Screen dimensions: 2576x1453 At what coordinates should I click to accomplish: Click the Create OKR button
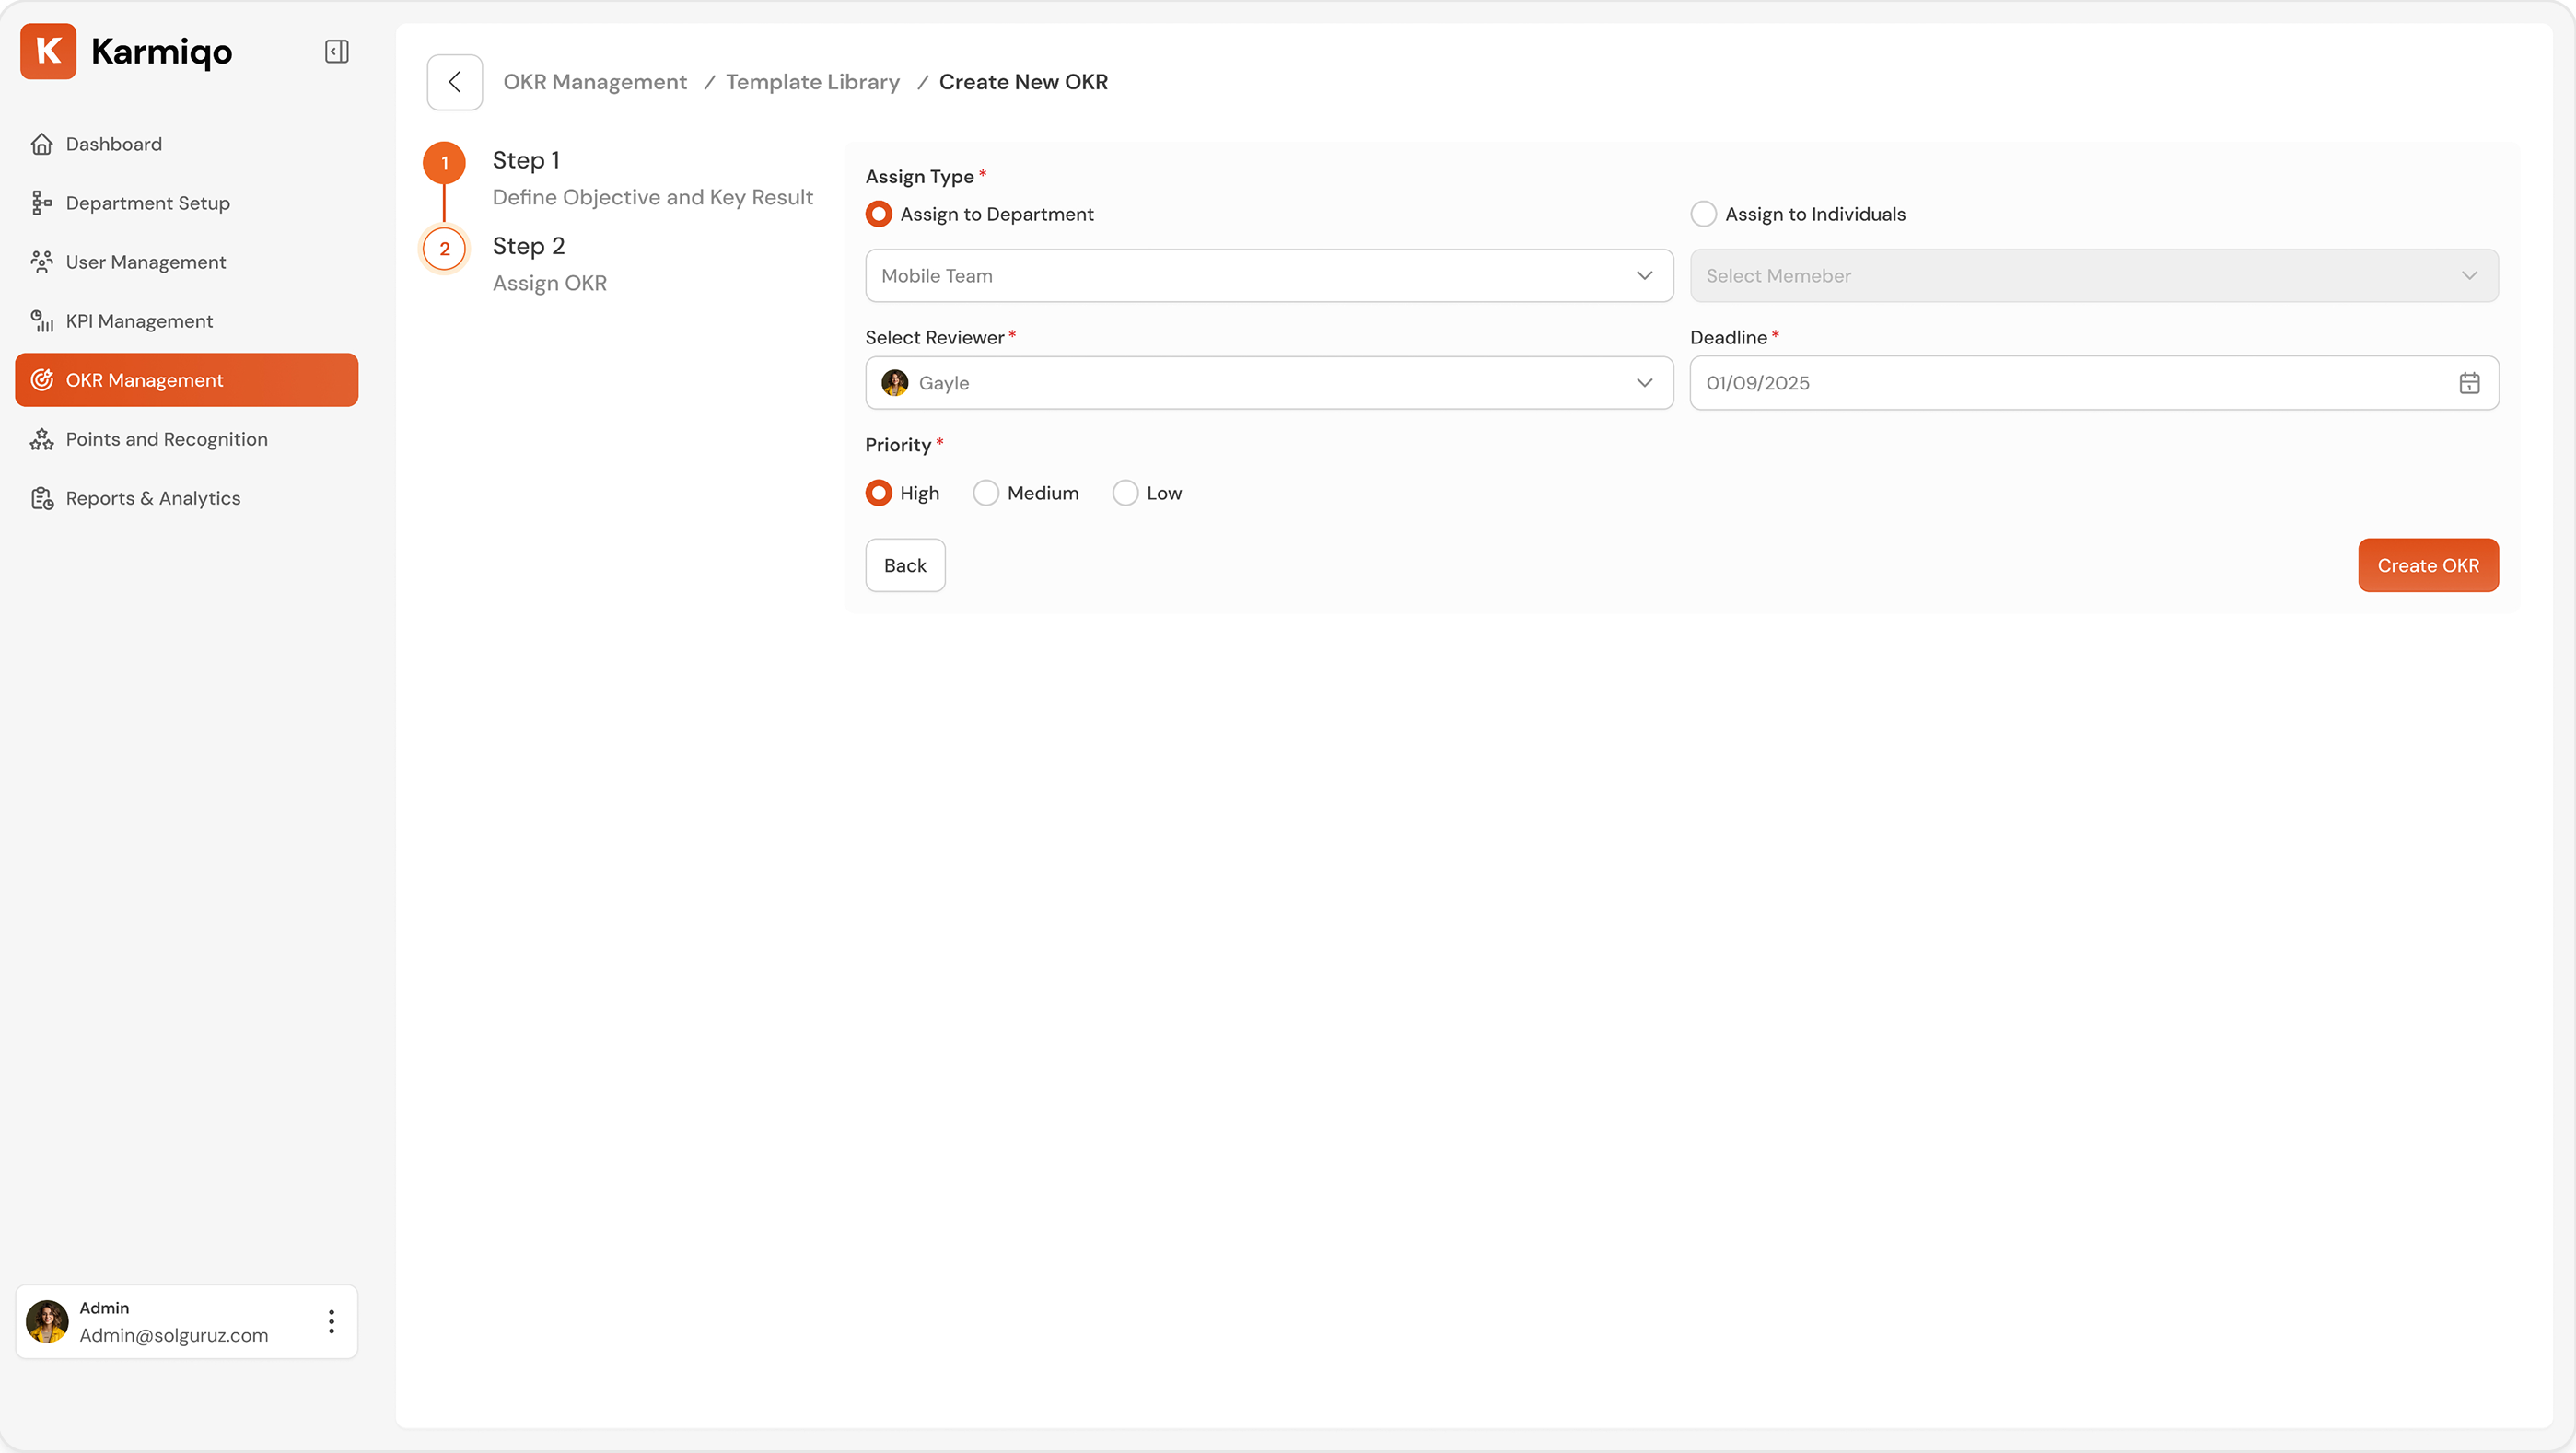(x=2428, y=565)
